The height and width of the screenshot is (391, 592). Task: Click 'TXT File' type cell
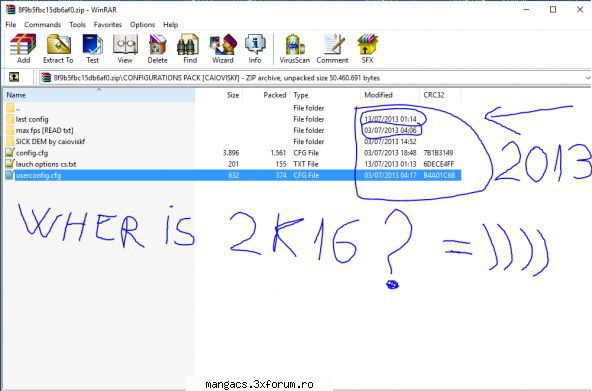306,164
